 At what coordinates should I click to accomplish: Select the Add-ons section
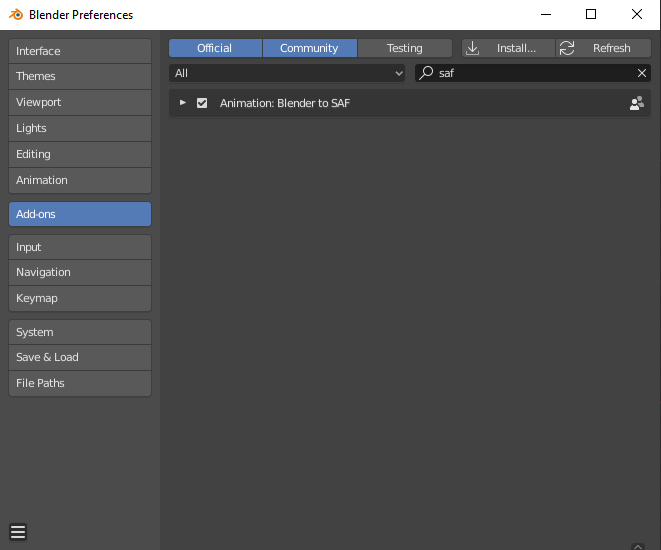80,214
